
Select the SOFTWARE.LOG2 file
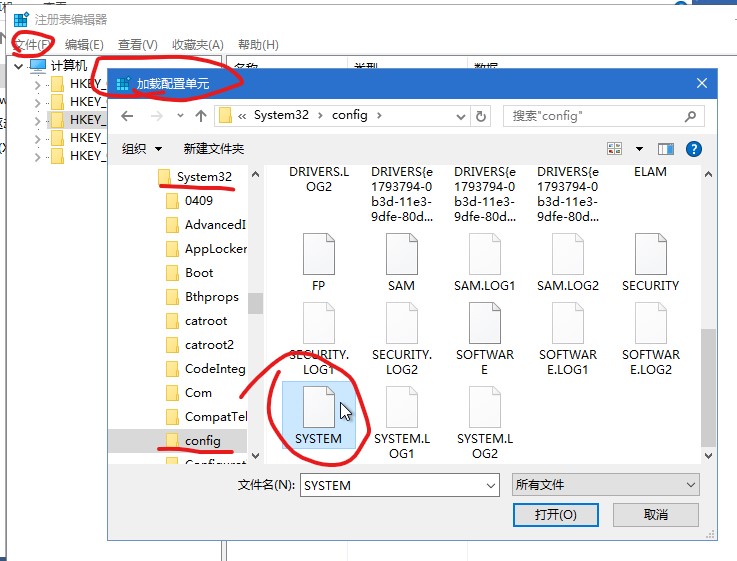click(x=651, y=339)
